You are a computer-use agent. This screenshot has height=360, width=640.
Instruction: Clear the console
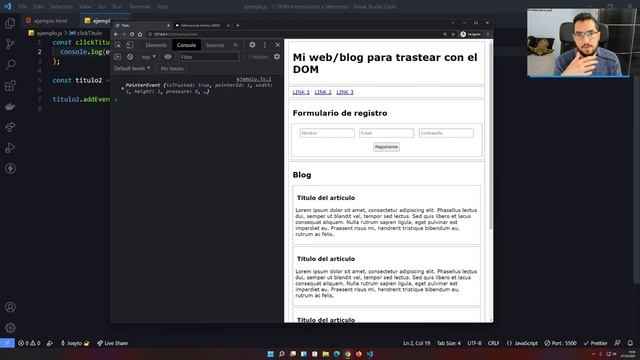click(130, 57)
